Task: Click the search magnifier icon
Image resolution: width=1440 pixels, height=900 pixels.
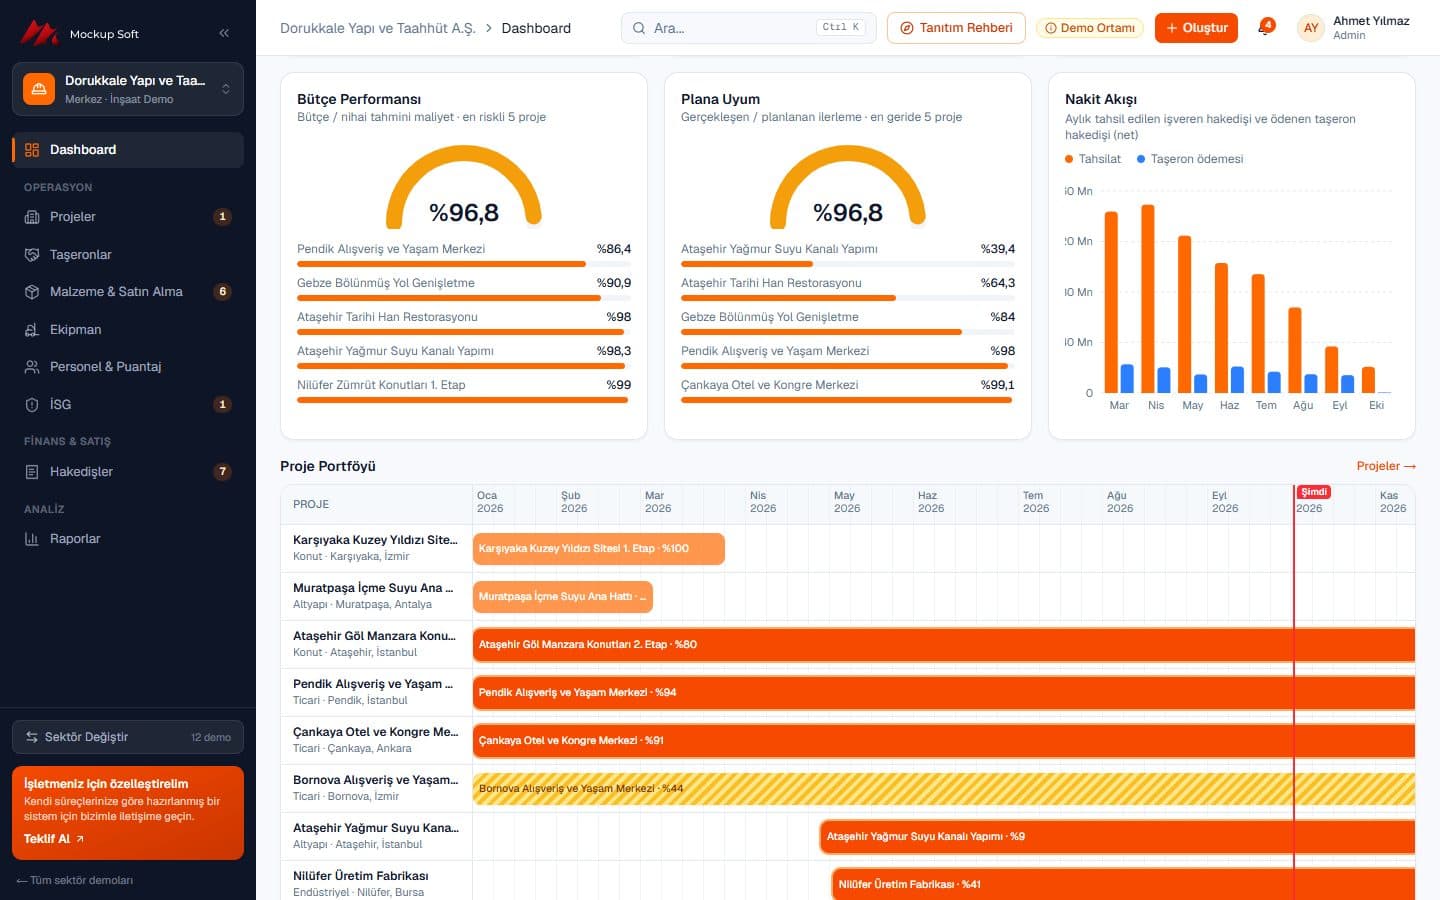Action: pos(639,28)
